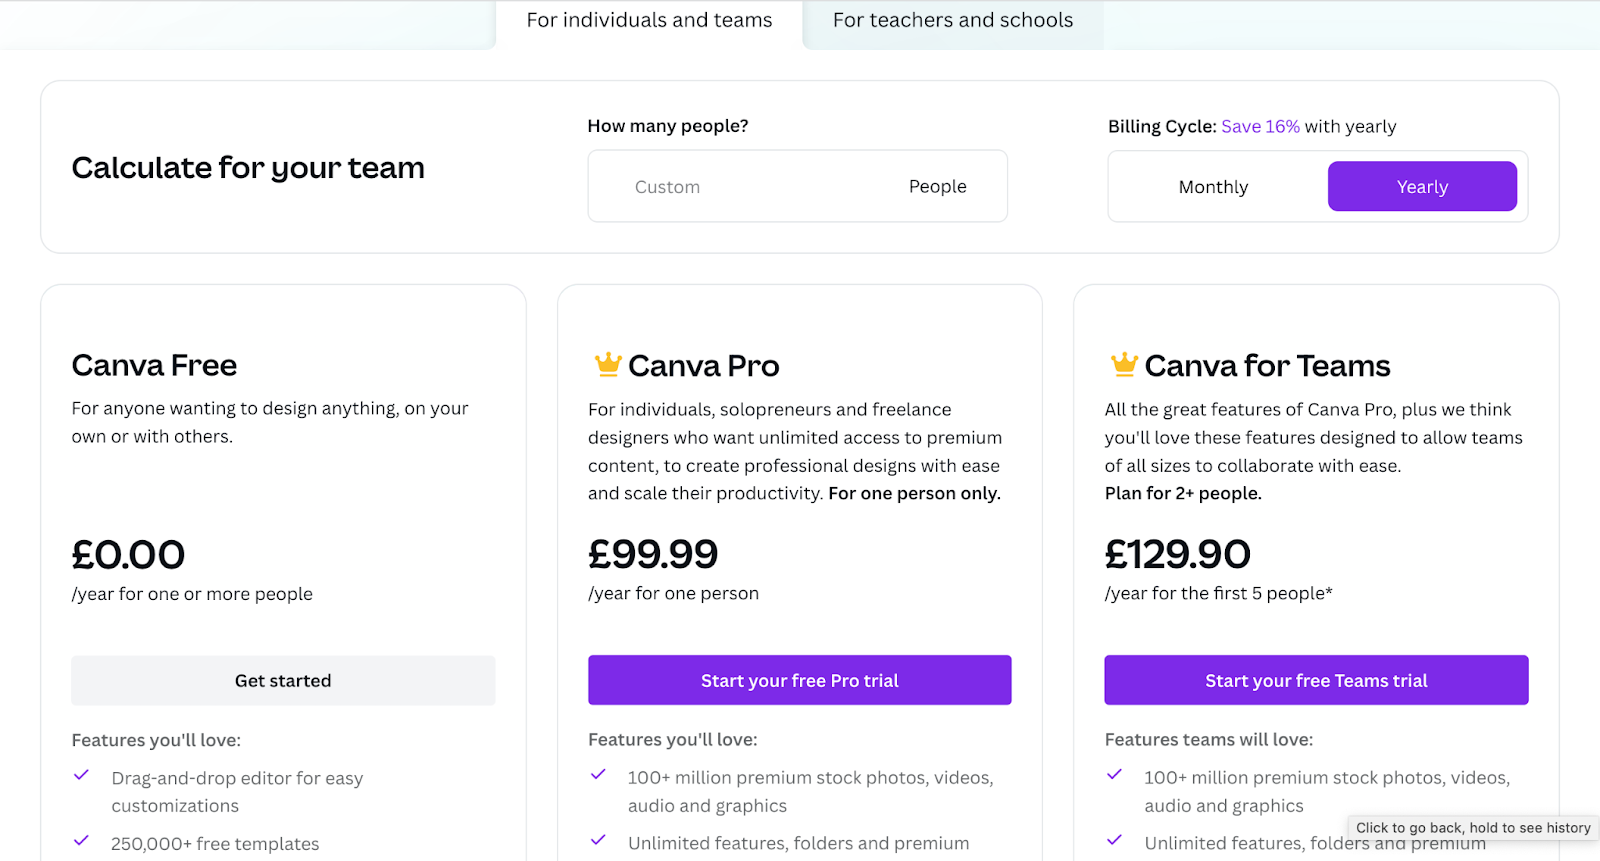This screenshot has width=1600, height=861.
Task: Click second checkmark under Canva Pro features
Action: click(x=598, y=840)
